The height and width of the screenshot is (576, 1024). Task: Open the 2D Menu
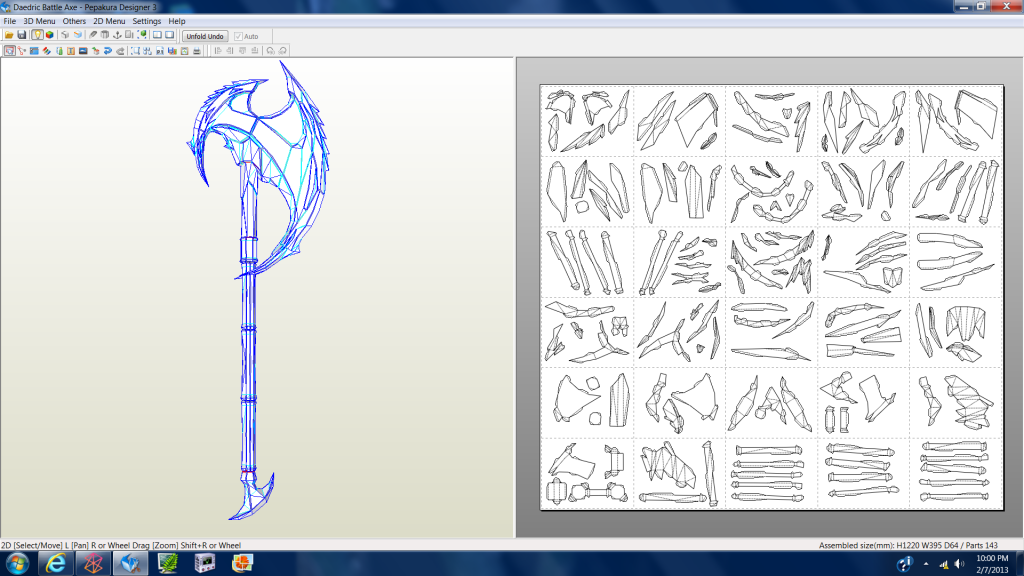point(109,21)
